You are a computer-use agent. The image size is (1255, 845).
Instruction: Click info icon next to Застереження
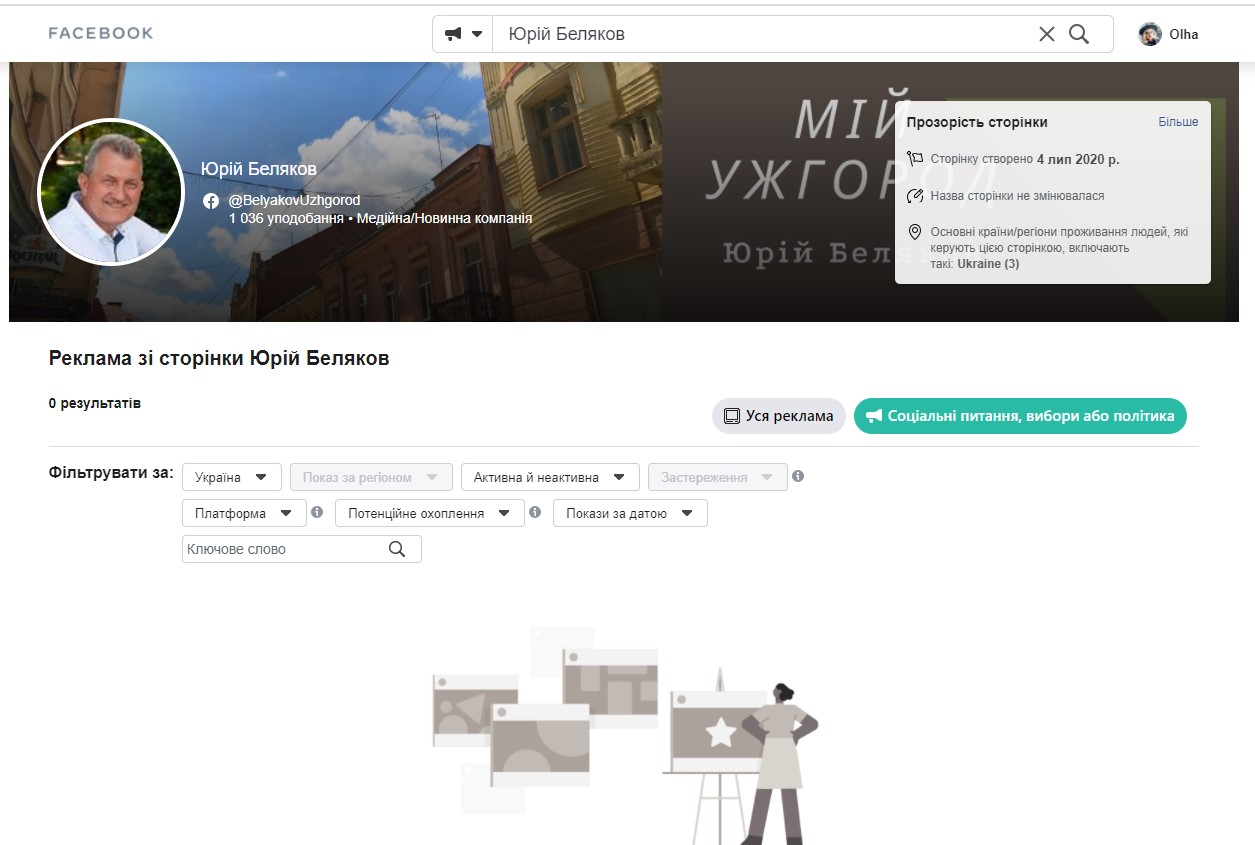click(x=798, y=476)
